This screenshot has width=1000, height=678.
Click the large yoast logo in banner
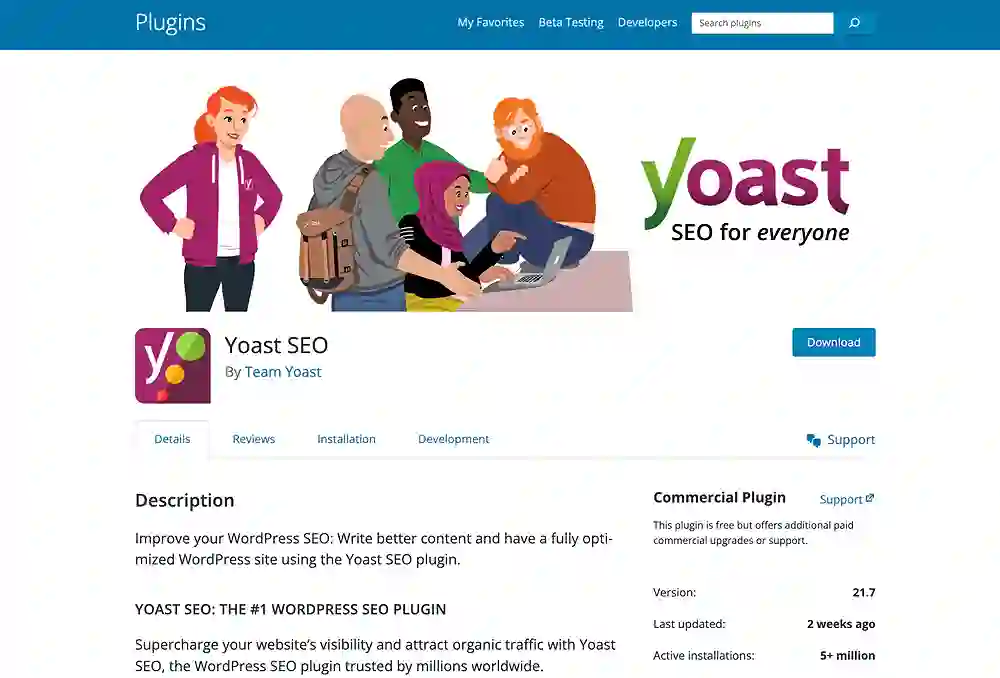[745, 183]
